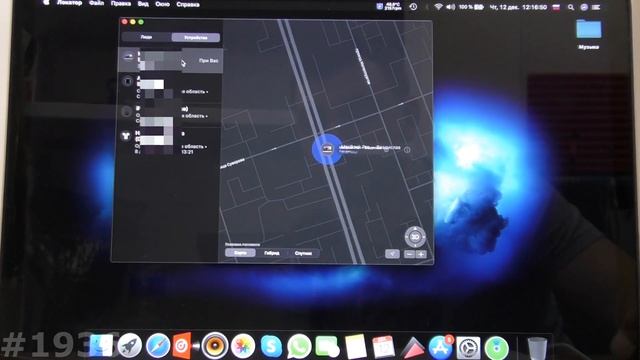Open the Вид menu

click(143, 4)
